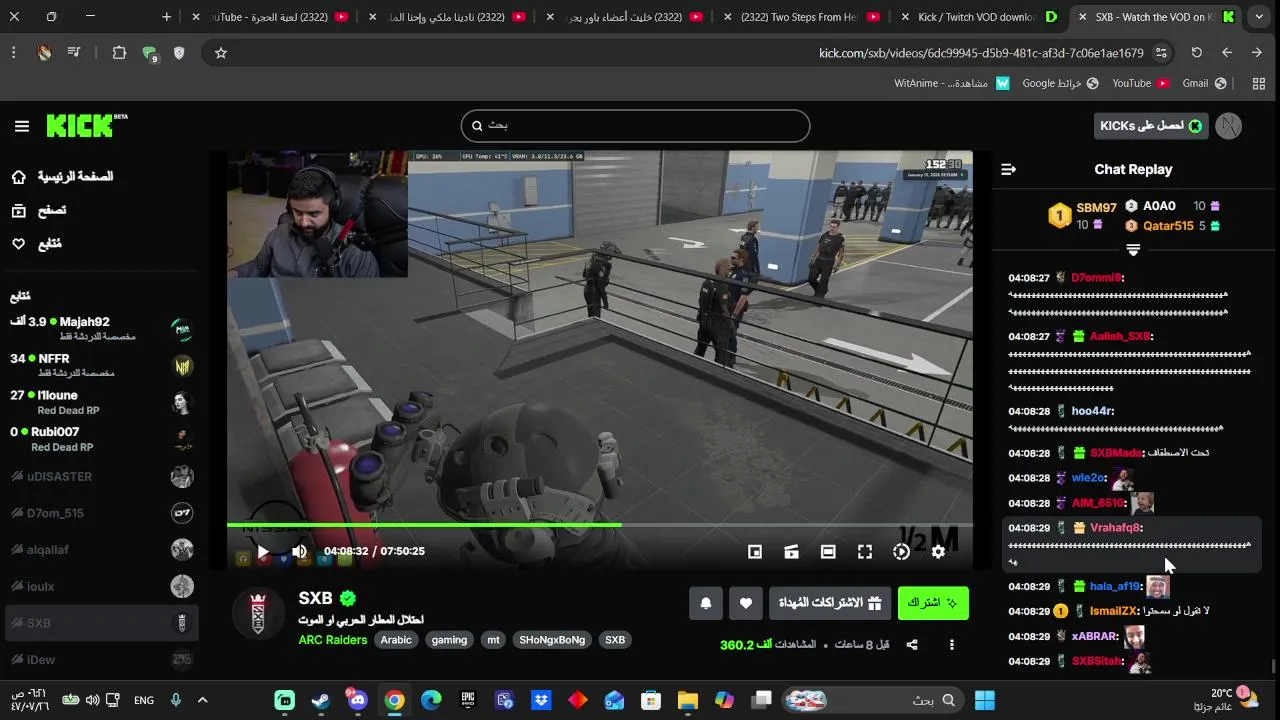Toggle follow heart for SXB
The width and height of the screenshot is (1280, 720).
(745, 603)
